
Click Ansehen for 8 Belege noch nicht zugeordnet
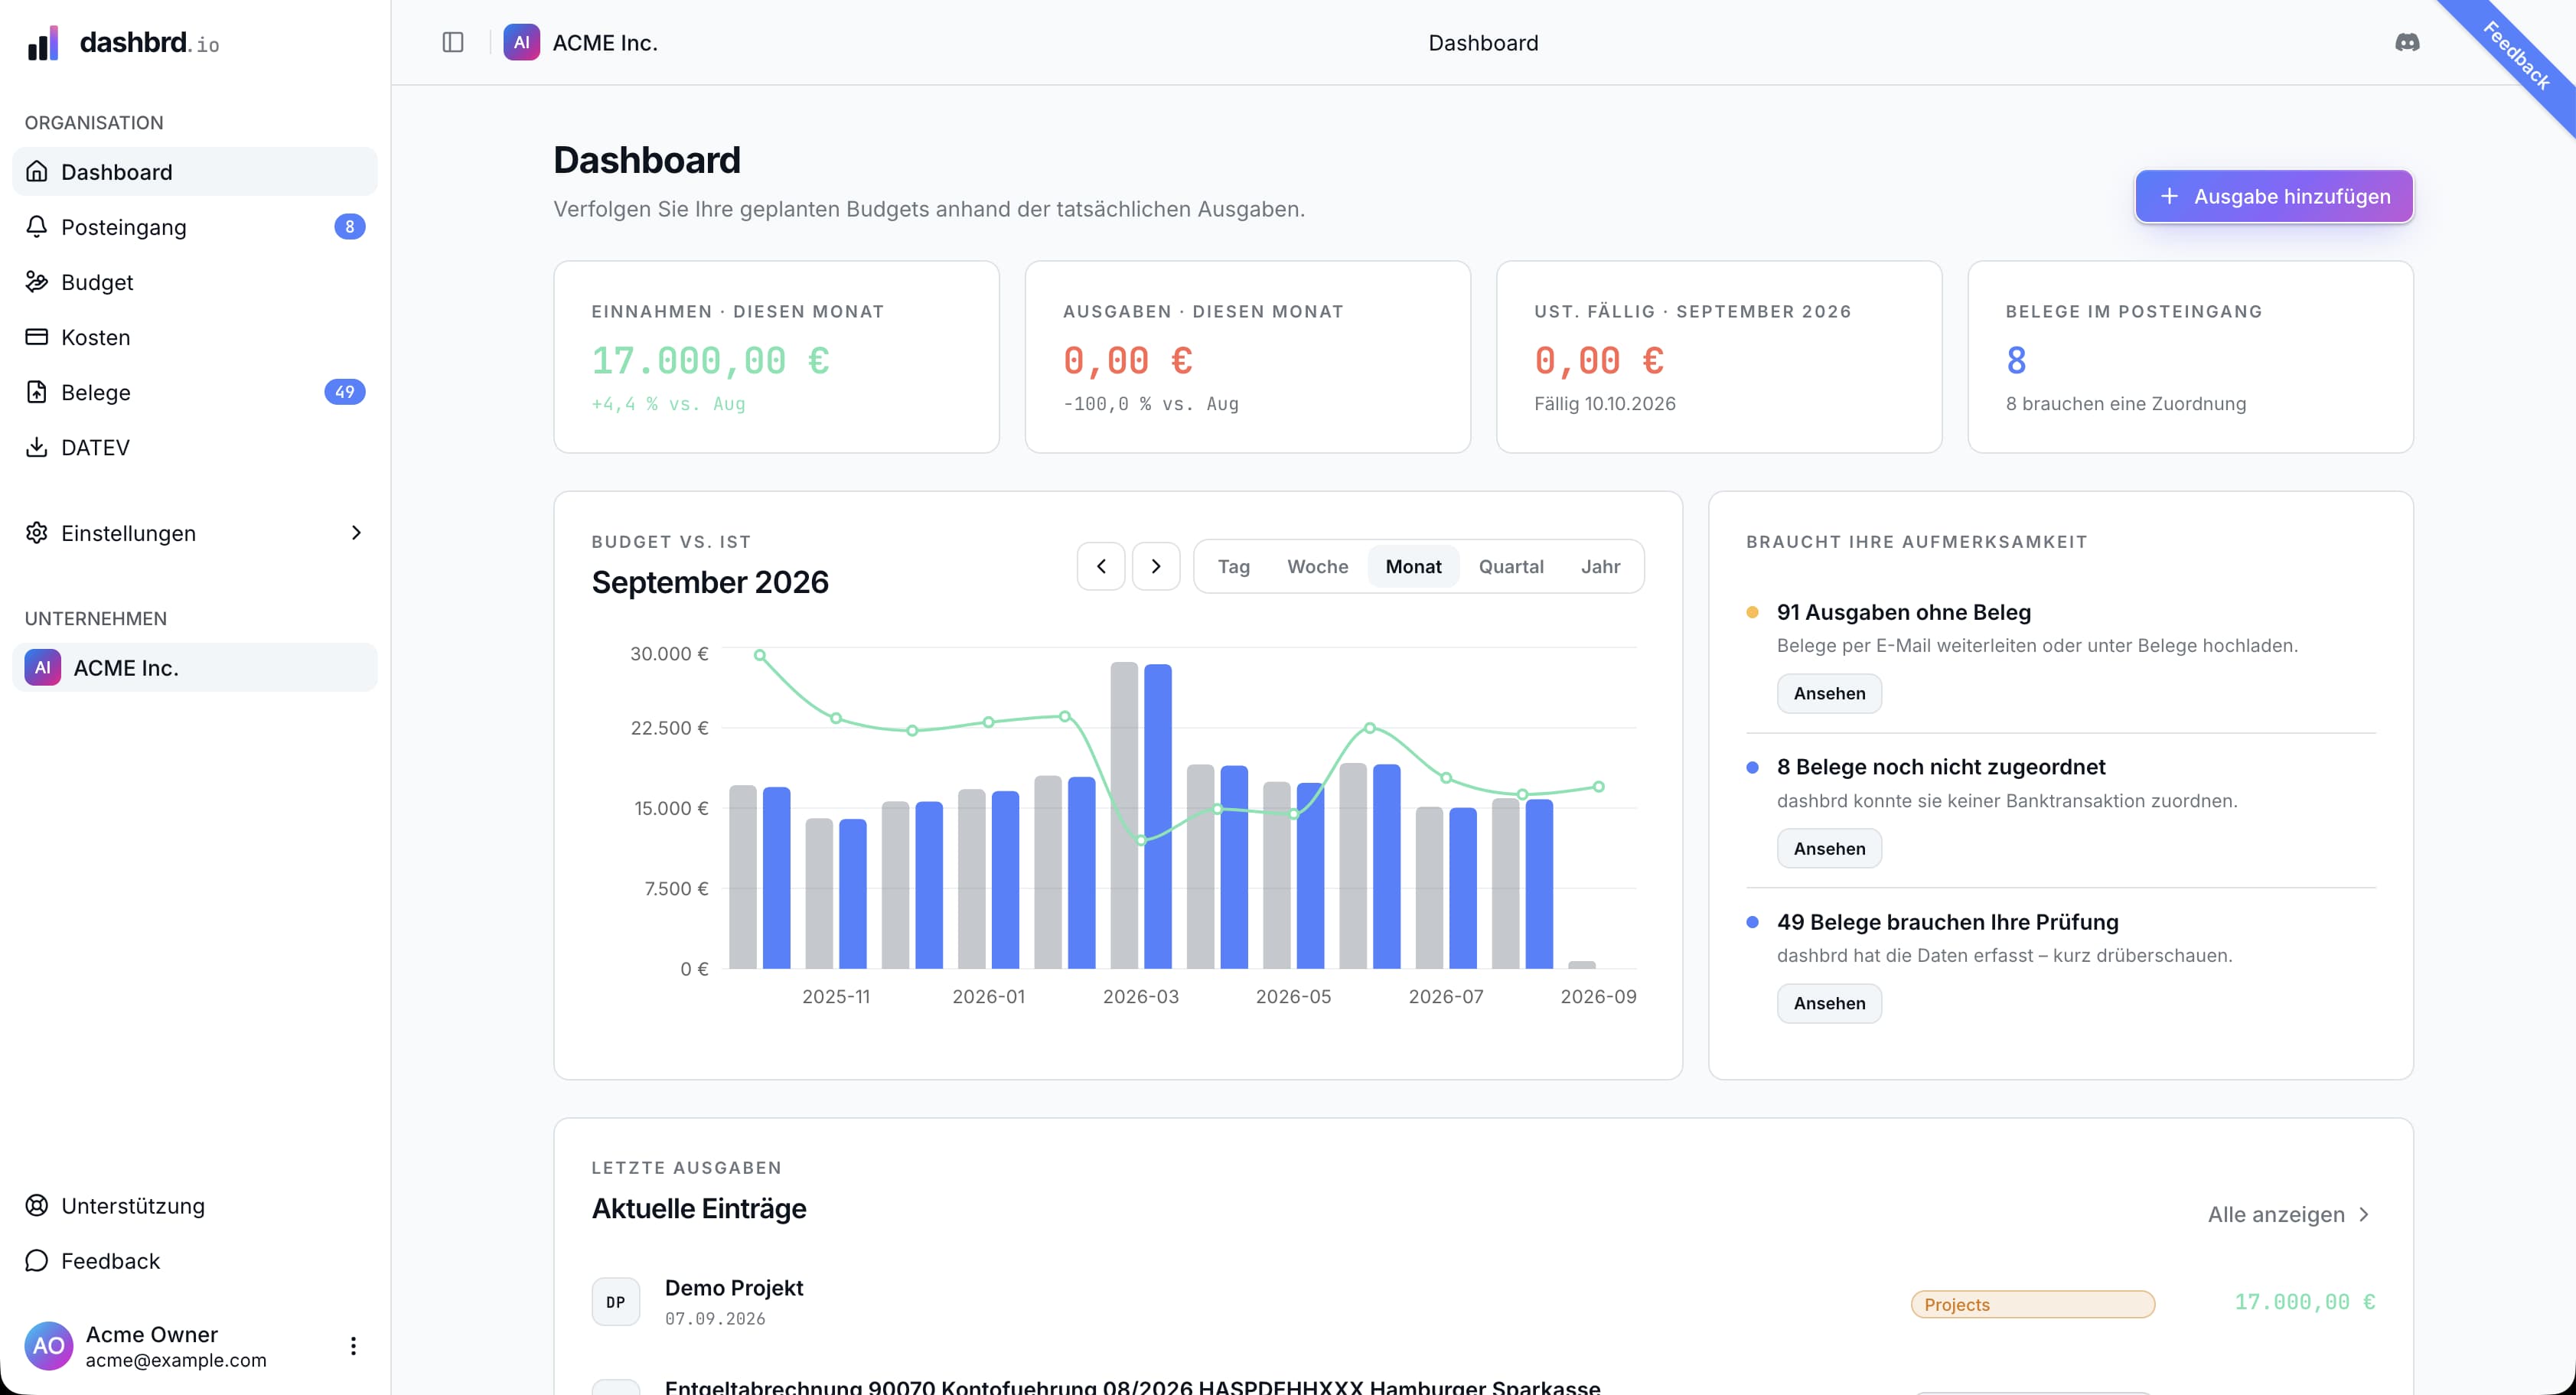[x=1828, y=848]
